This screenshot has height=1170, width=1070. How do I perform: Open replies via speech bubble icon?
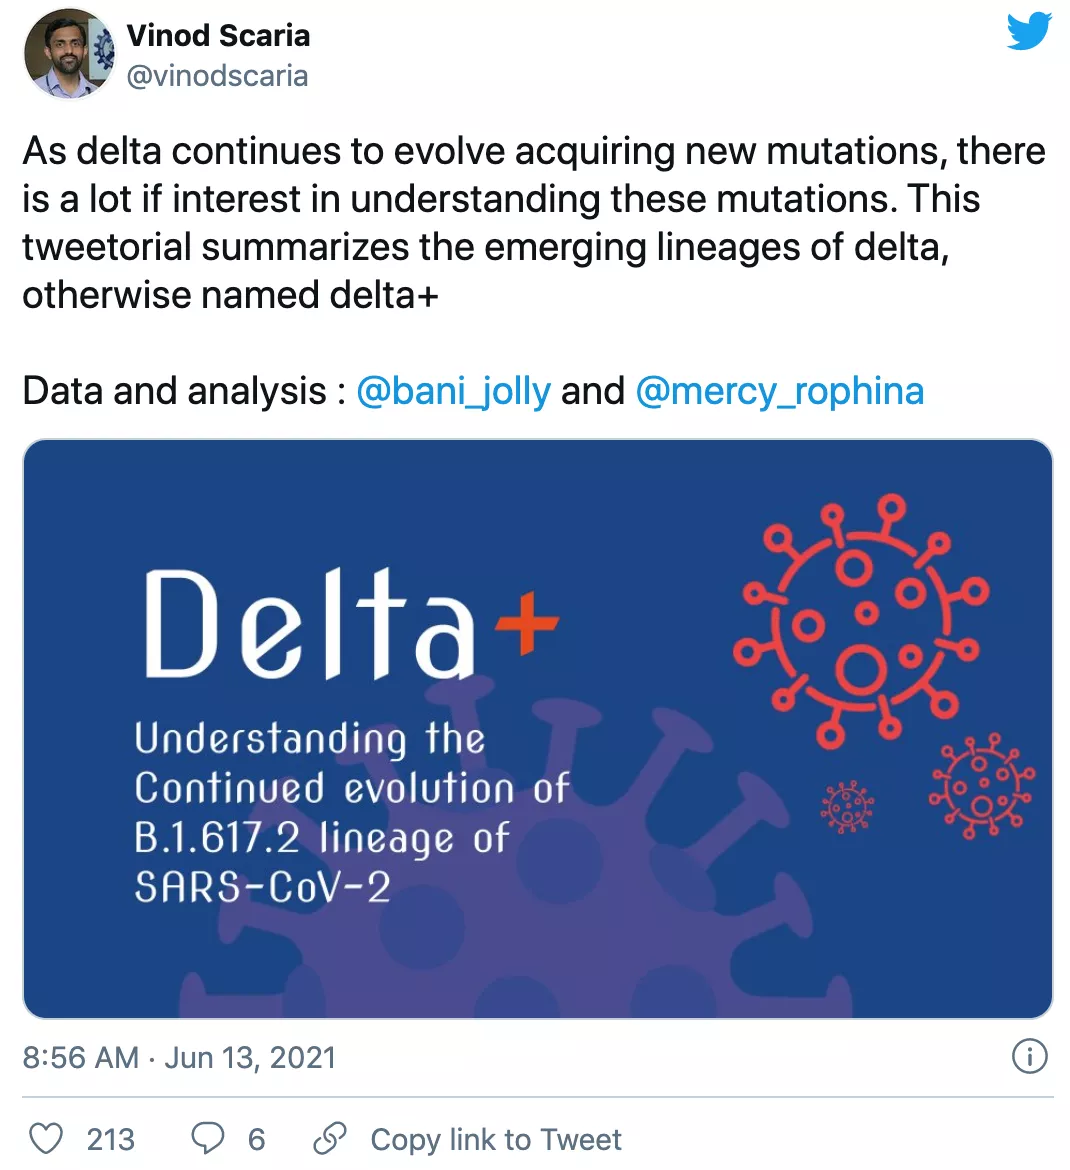pyautogui.click(x=207, y=1139)
